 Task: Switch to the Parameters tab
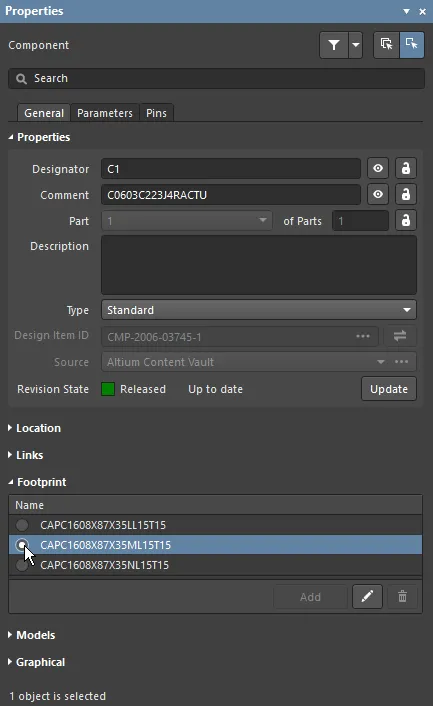105,113
